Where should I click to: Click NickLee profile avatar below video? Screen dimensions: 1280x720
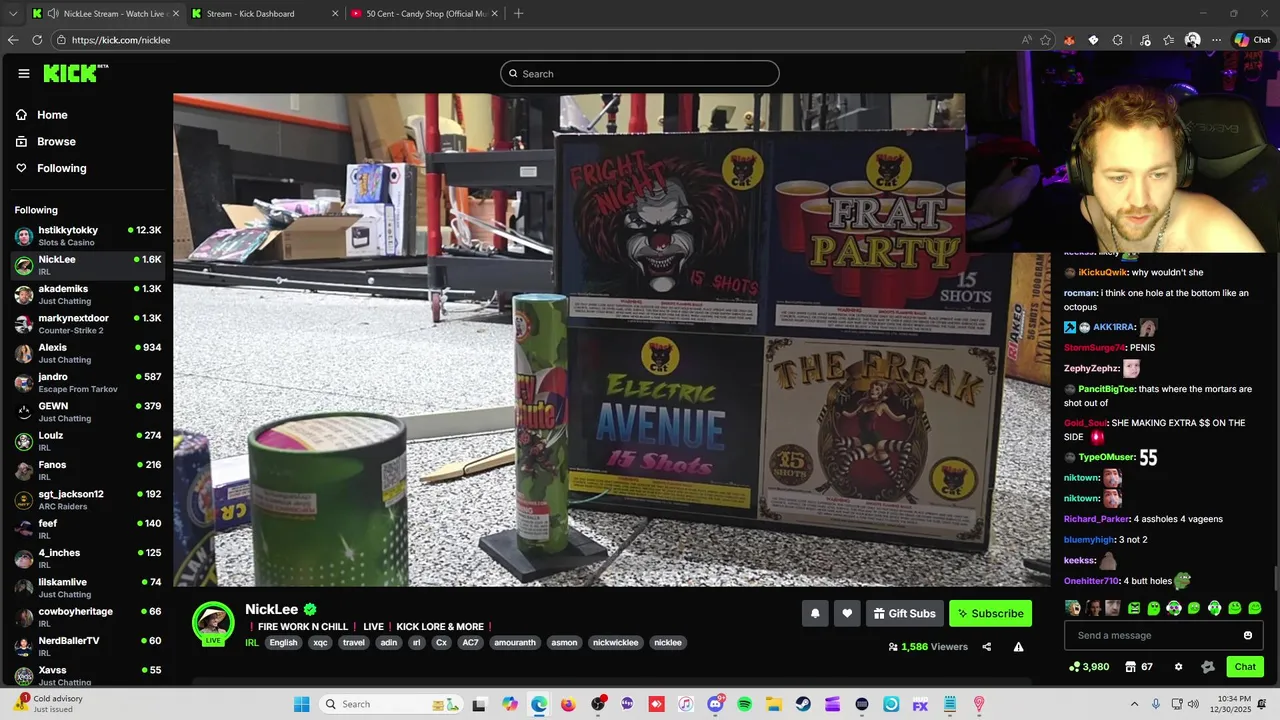(x=213, y=623)
